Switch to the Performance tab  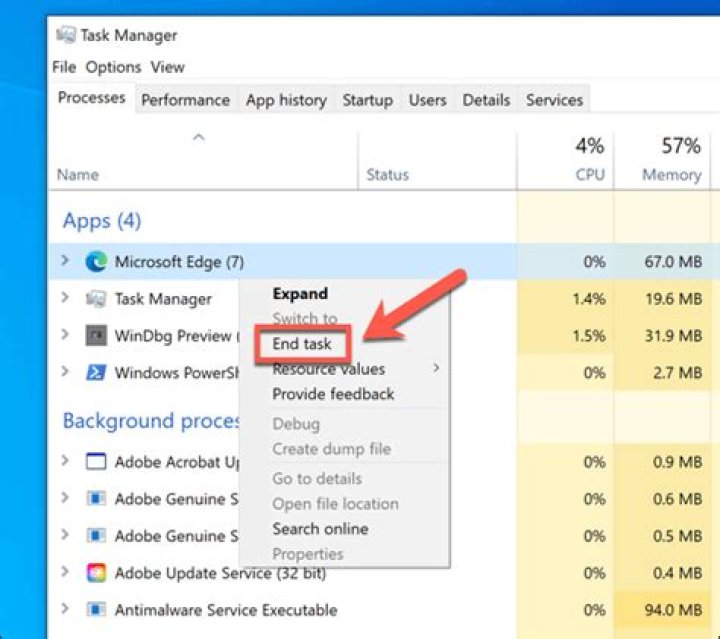(185, 100)
